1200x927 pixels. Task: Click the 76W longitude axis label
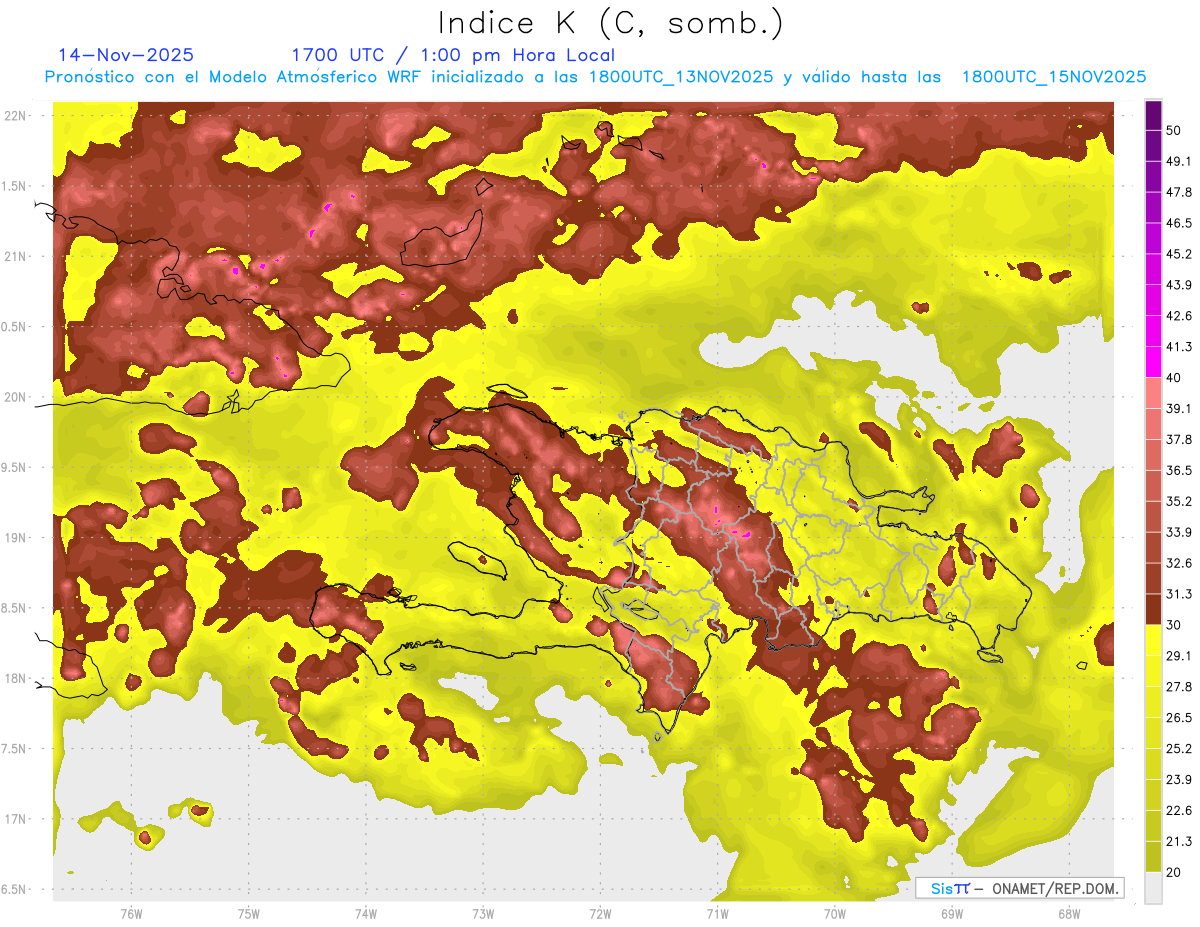pos(131,914)
